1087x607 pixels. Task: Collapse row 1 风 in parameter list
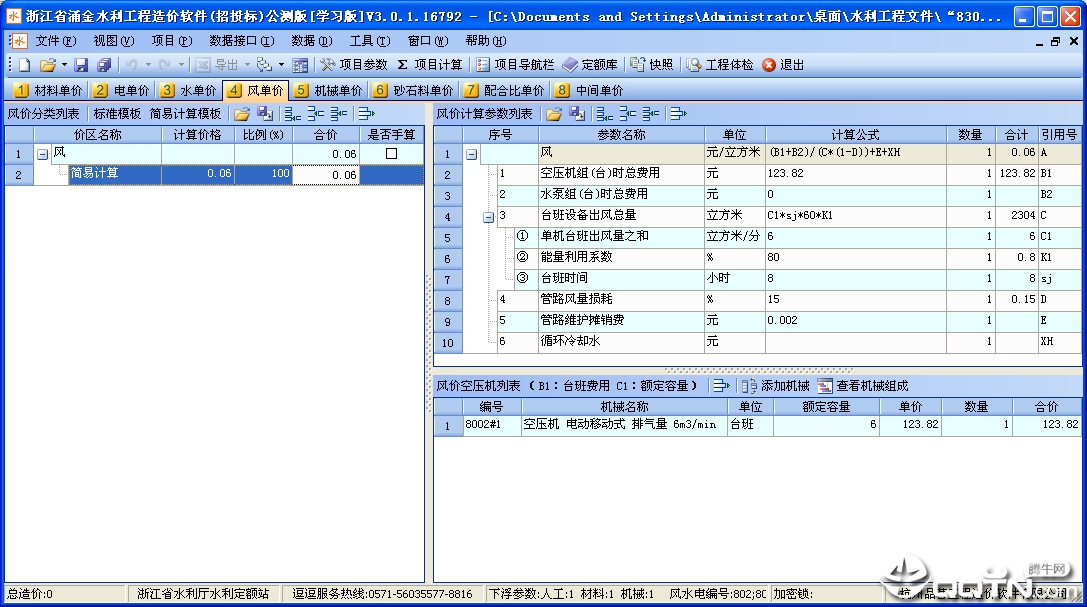471,154
